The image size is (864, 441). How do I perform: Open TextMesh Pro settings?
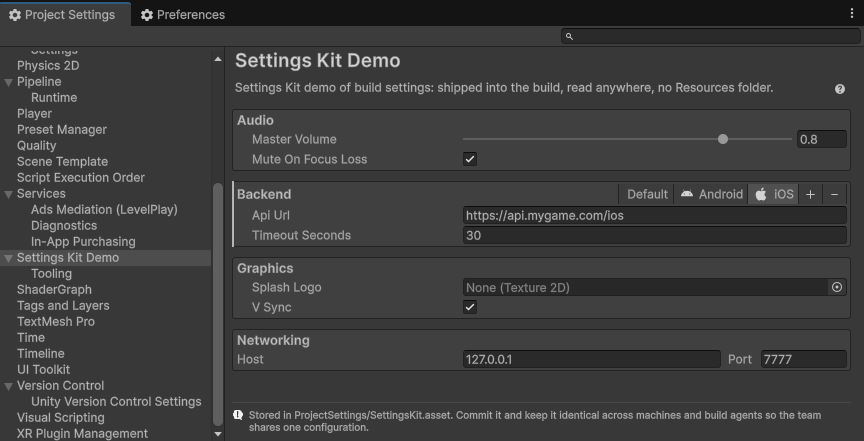56,321
